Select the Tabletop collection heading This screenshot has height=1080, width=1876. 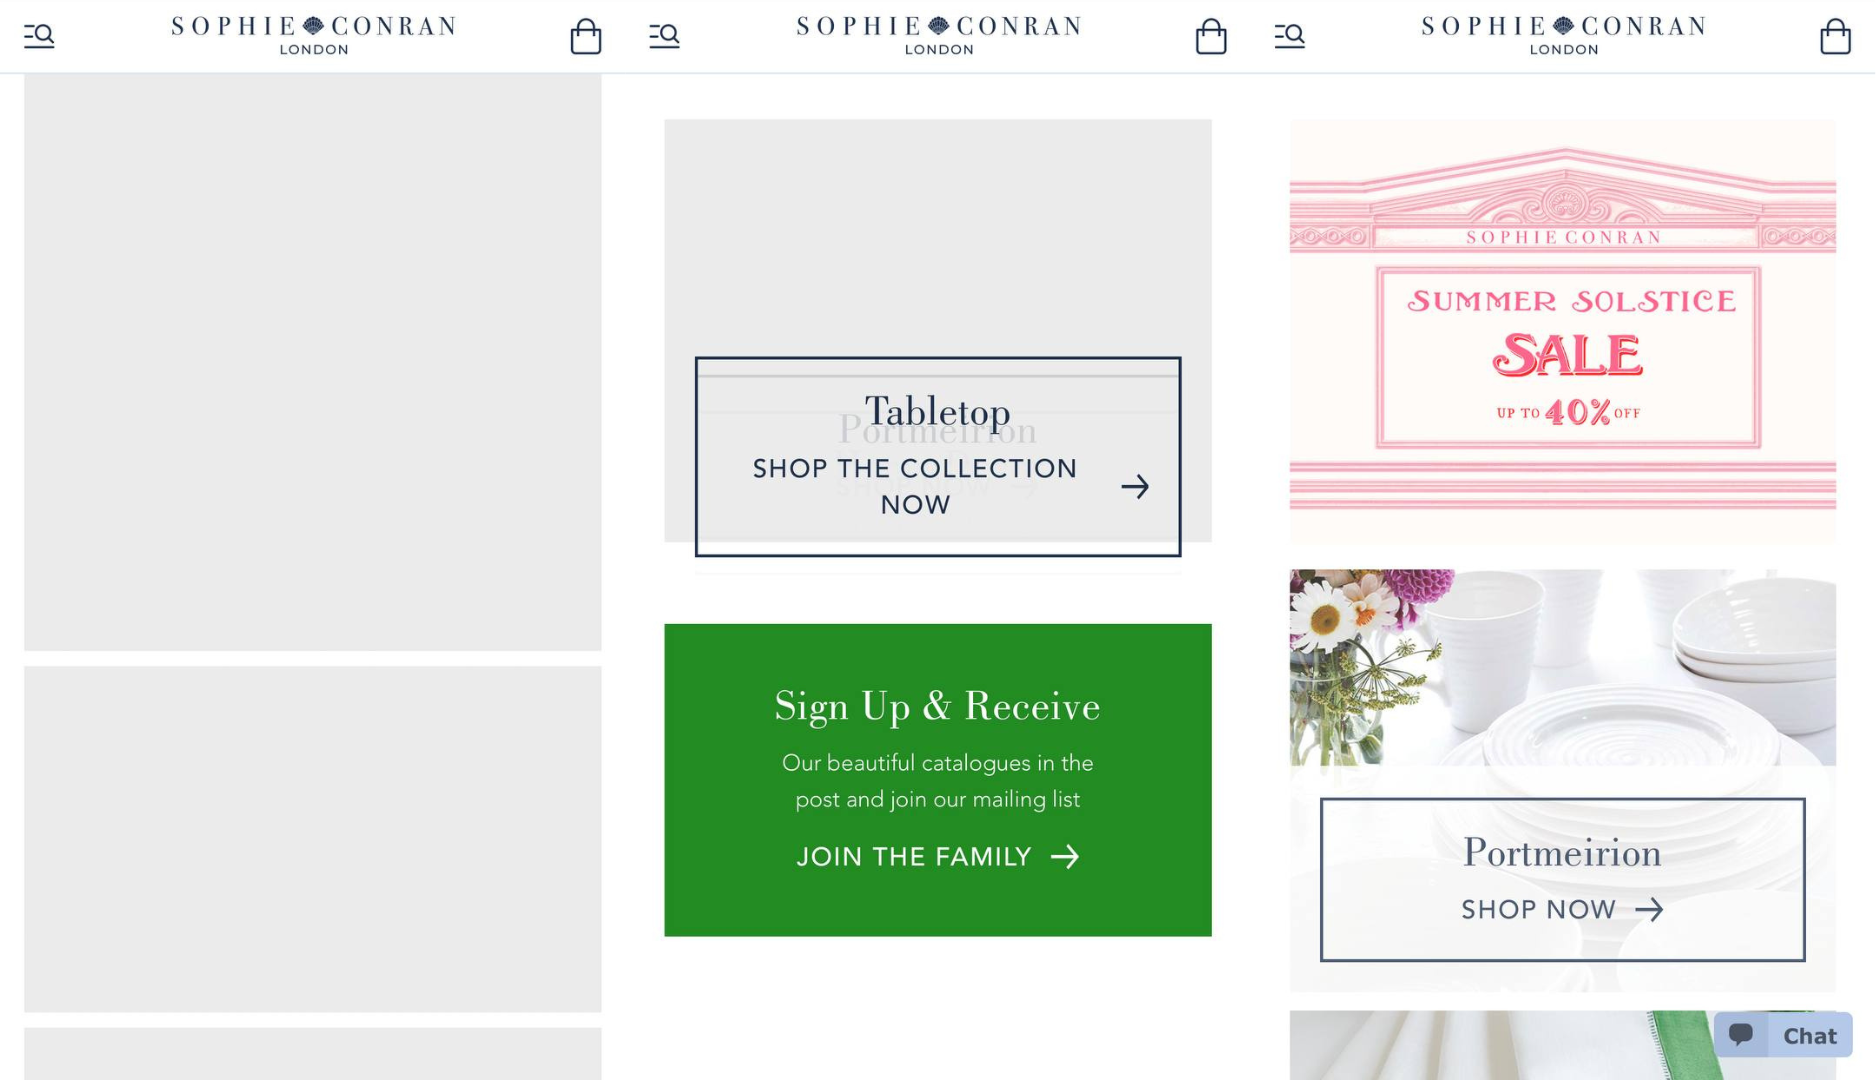coord(937,411)
